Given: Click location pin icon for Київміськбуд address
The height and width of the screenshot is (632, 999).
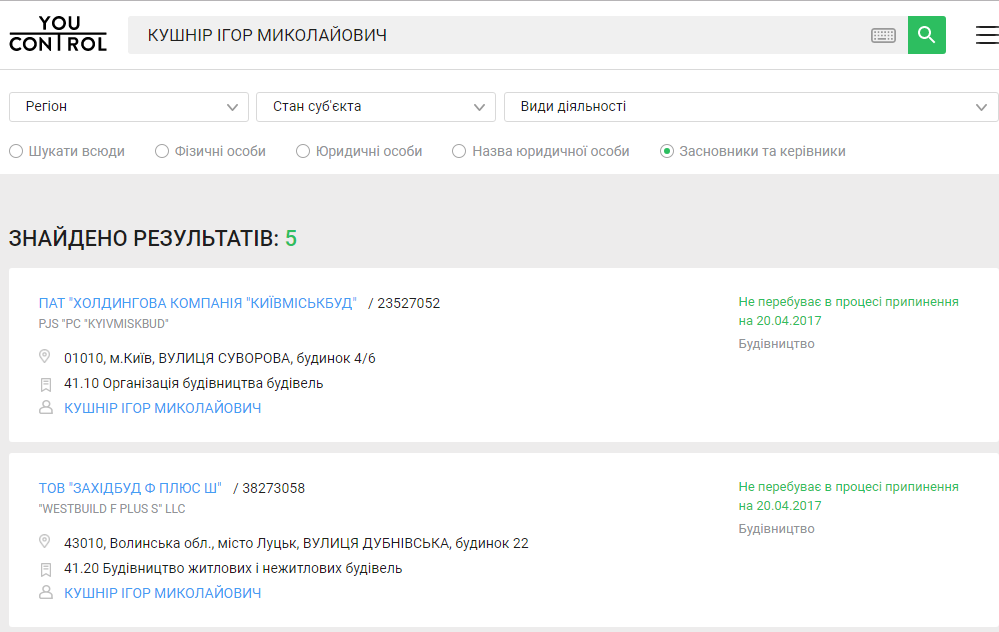Looking at the screenshot, I should pyautogui.click(x=45, y=357).
